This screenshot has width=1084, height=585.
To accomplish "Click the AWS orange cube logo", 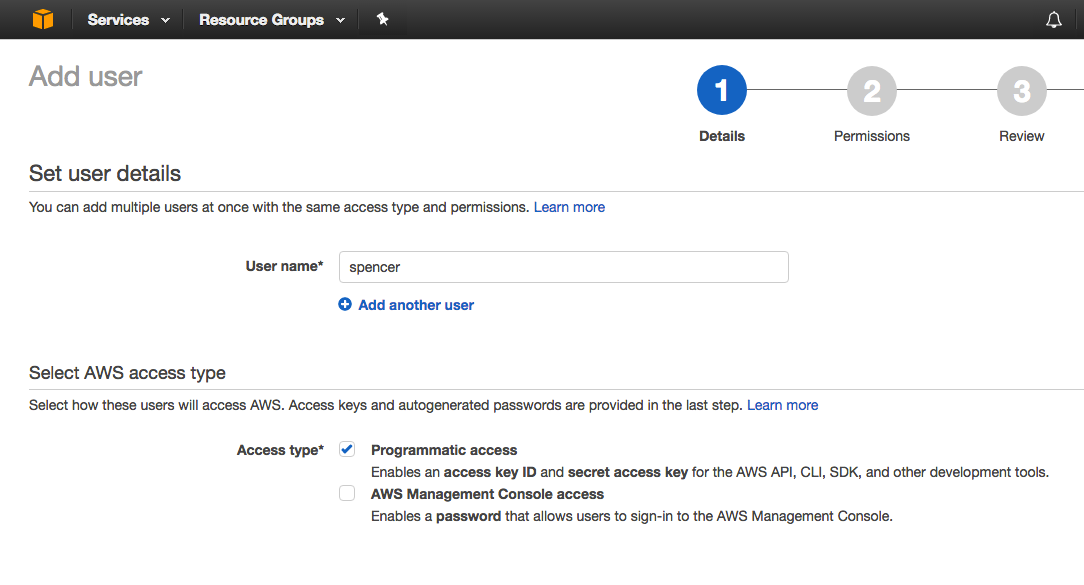I will (43, 19).
